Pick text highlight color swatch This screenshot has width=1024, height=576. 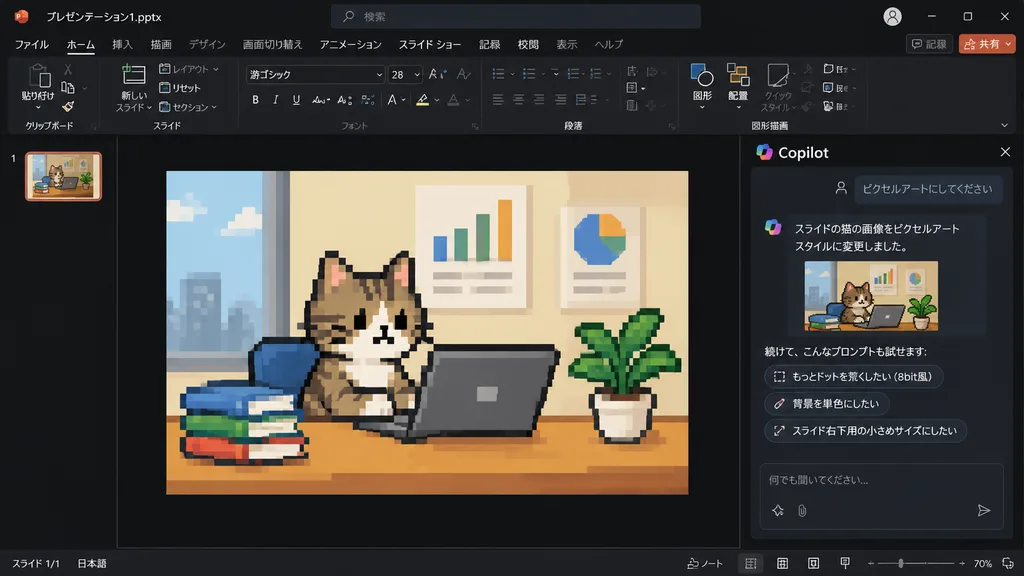pos(423,100)
